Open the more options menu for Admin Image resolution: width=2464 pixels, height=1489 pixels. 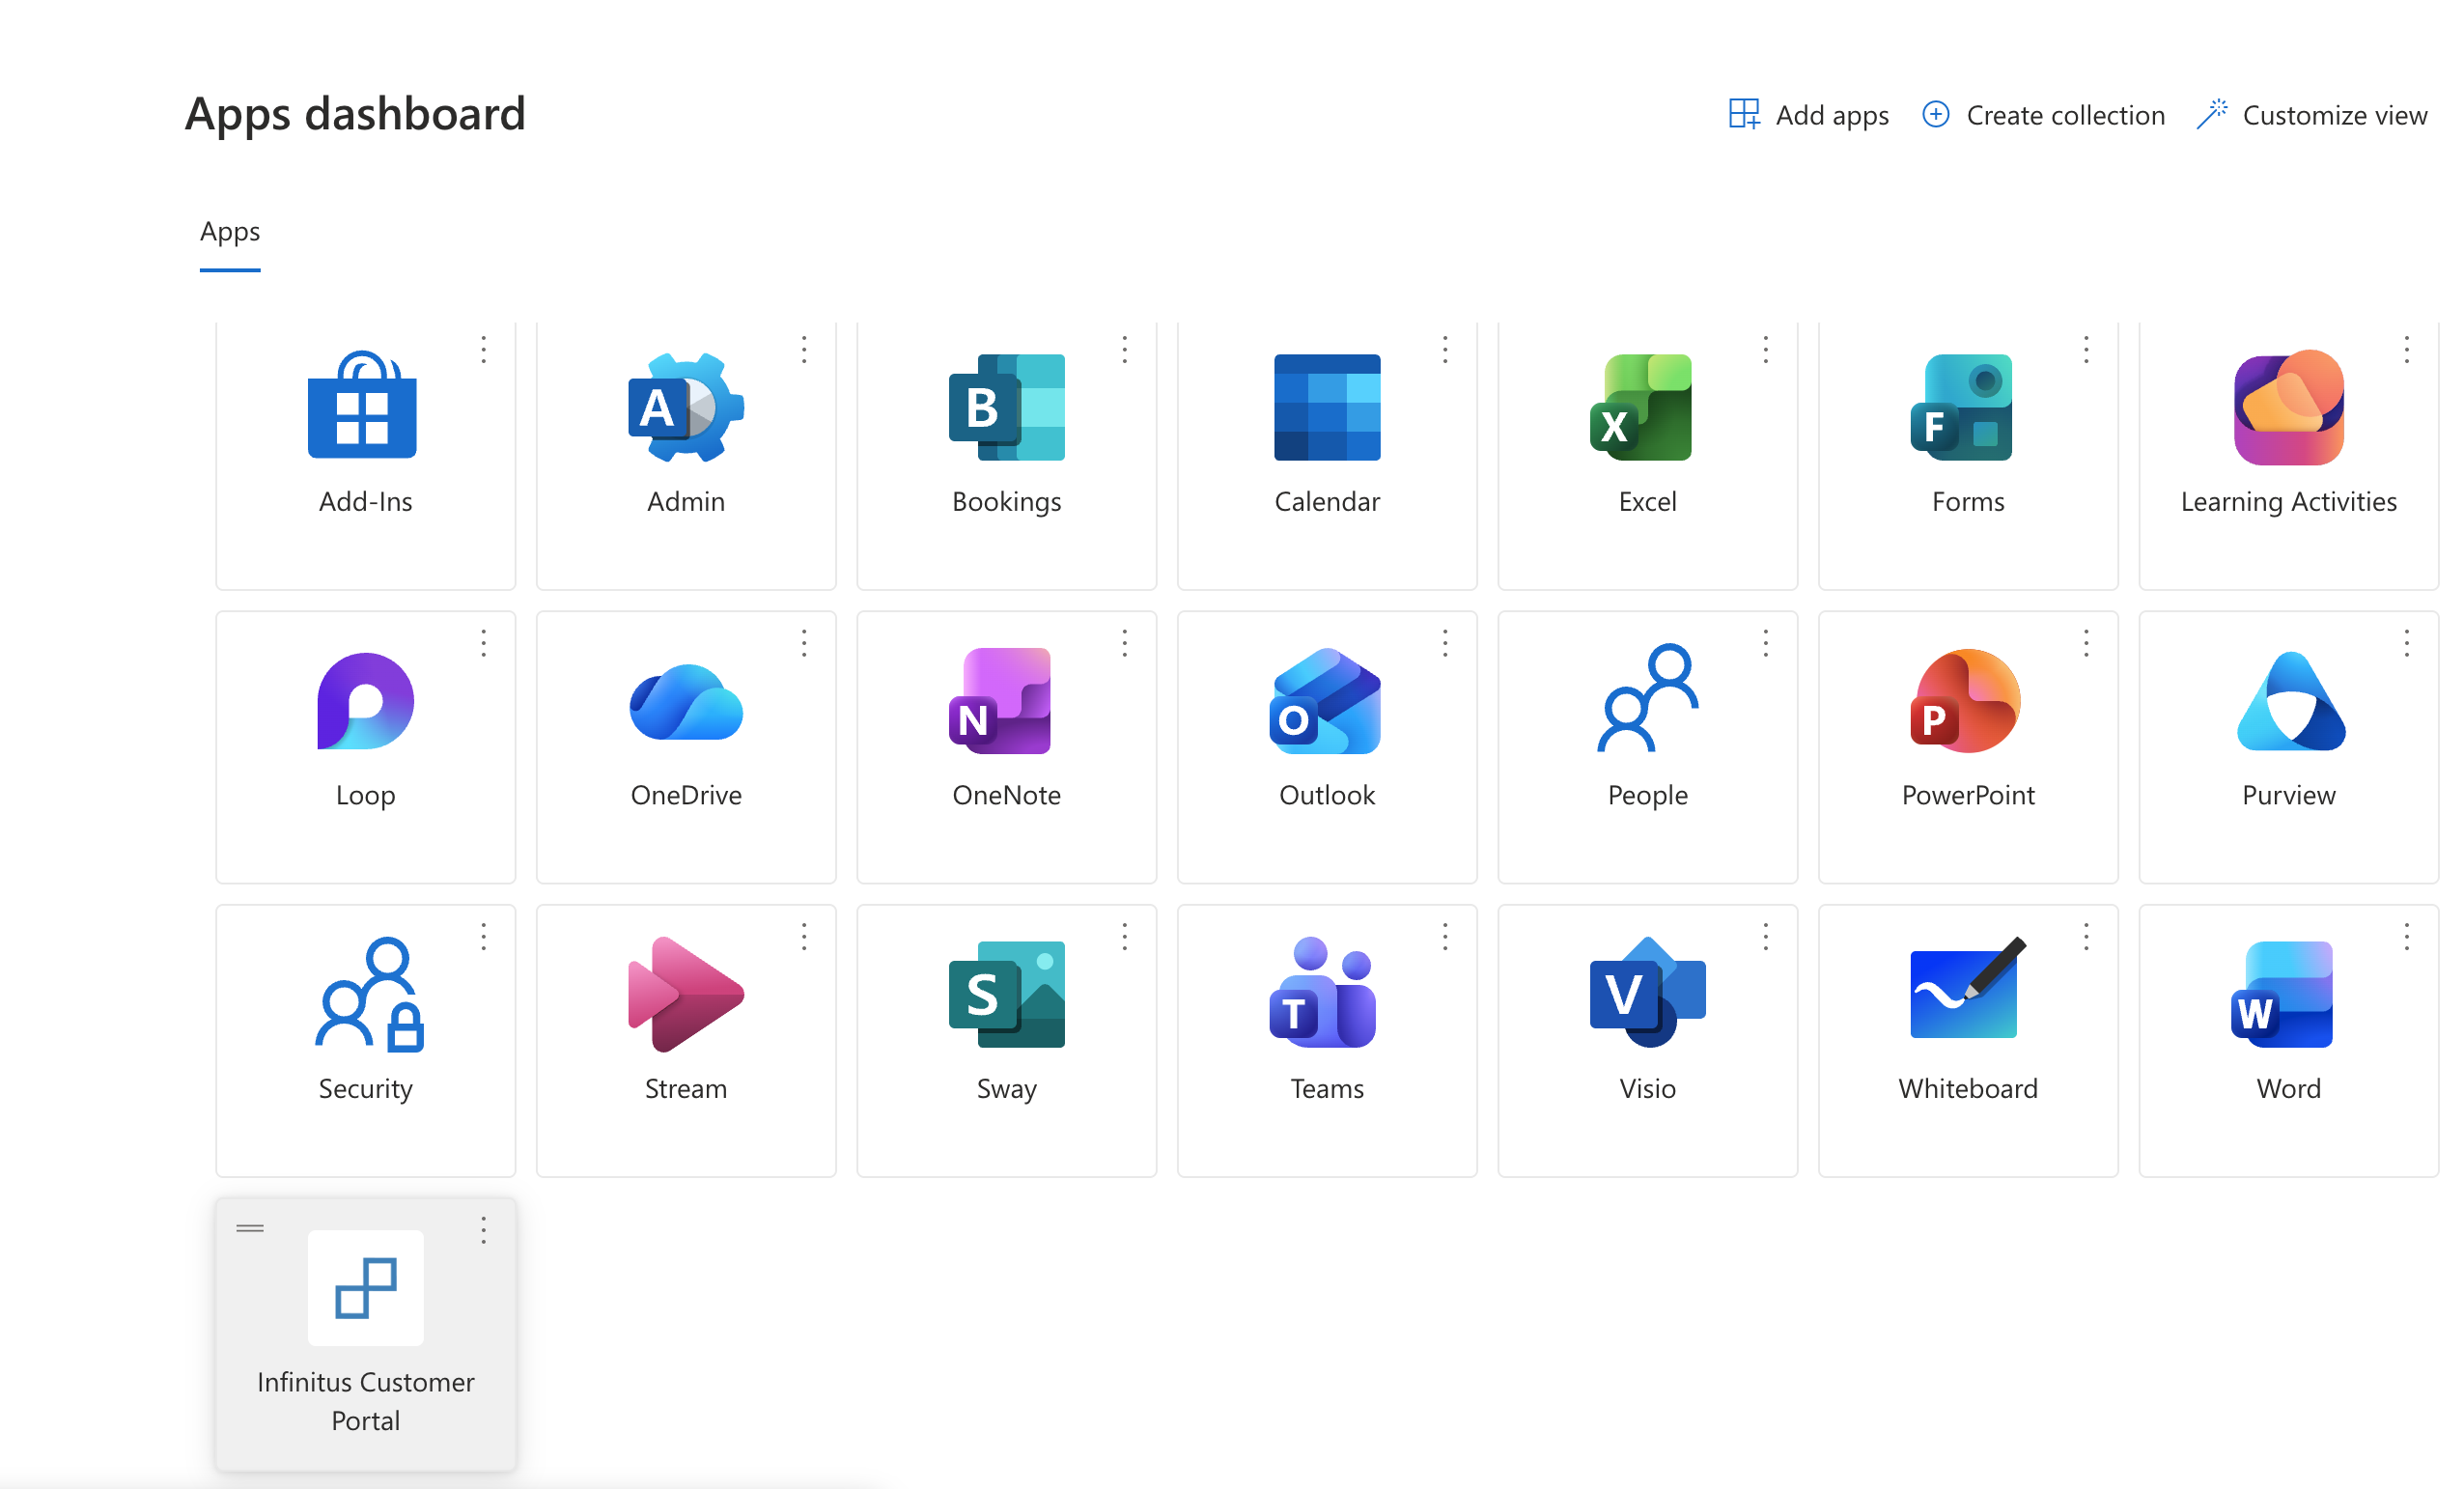(804, 349)
